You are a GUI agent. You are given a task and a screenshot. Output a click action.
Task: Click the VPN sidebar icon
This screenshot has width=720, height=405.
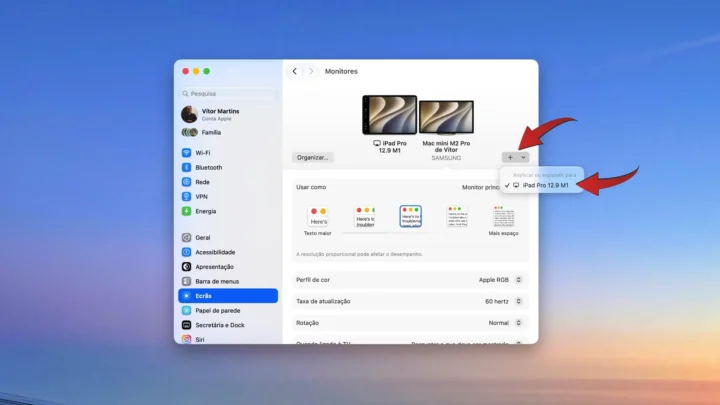186,197
